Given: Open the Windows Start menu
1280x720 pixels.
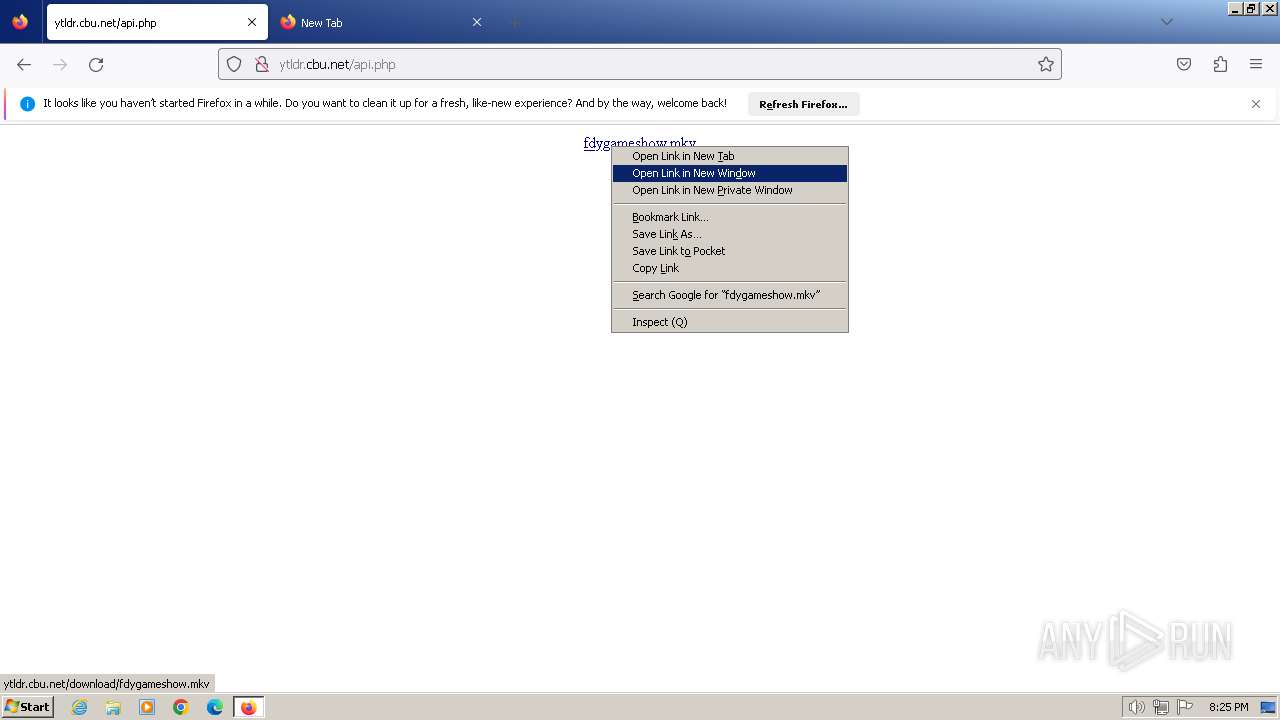Looking at the screenshot, I should 28,707.
